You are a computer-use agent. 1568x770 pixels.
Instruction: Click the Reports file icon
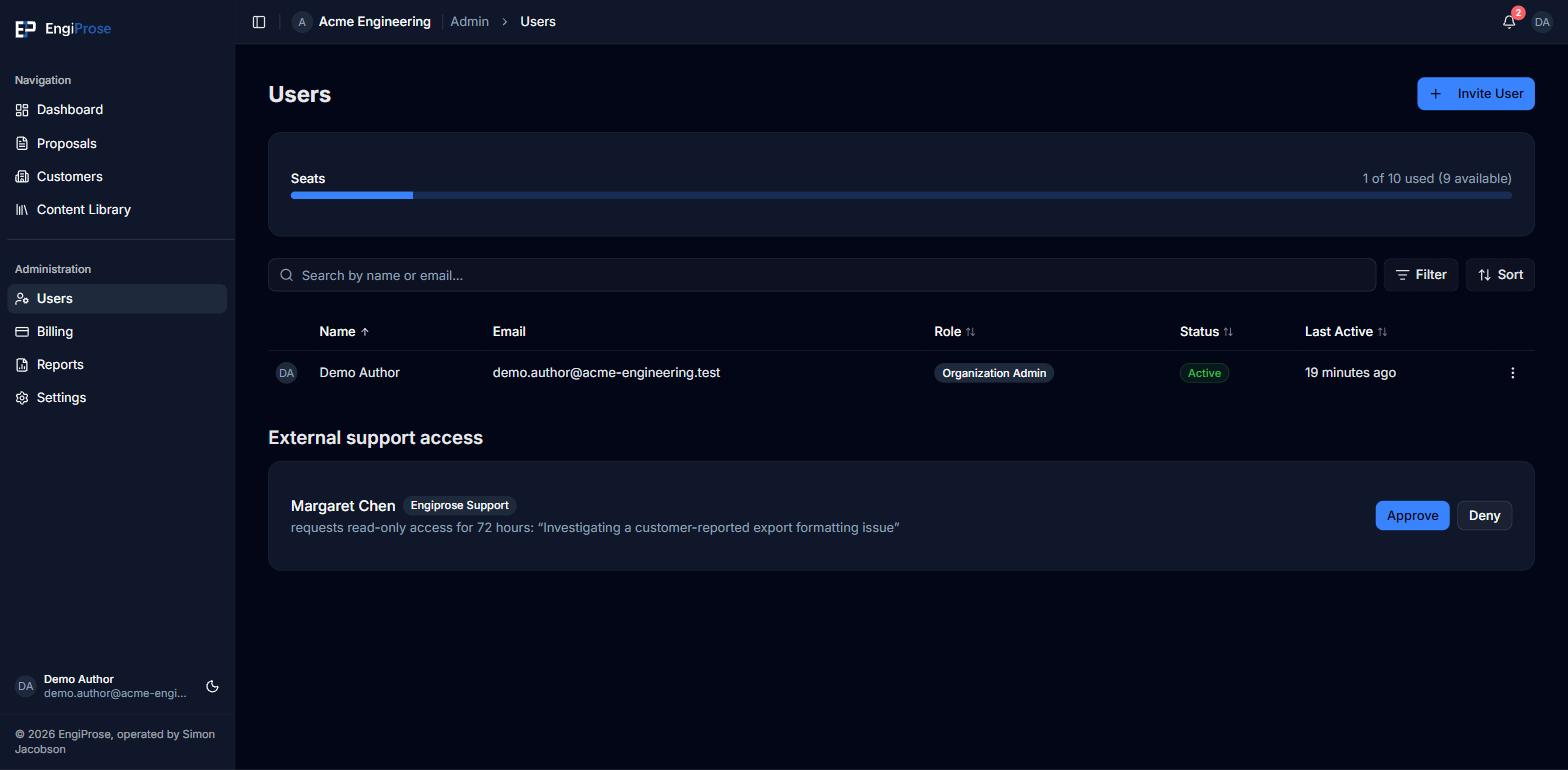point(22,365)
